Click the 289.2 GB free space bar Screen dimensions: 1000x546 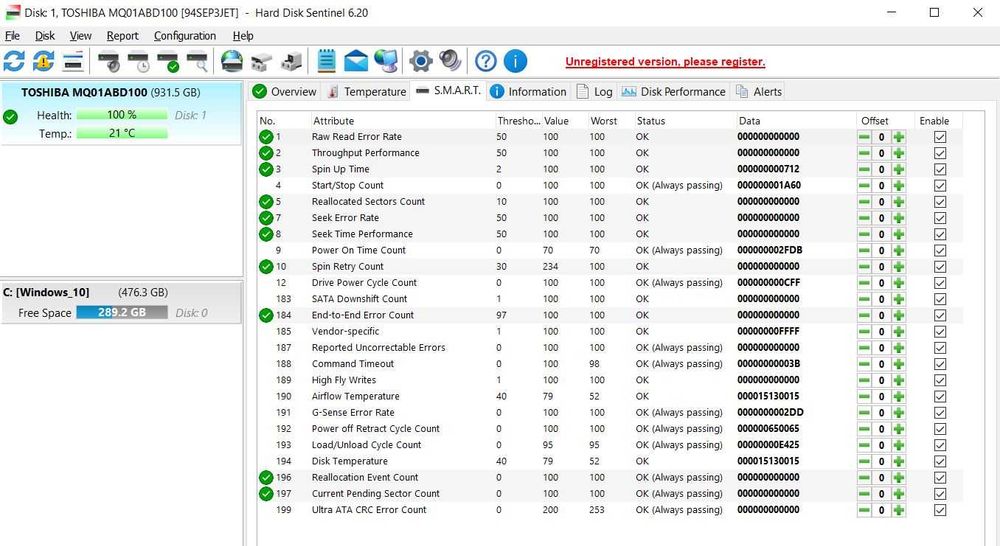(x=122, y=313)
